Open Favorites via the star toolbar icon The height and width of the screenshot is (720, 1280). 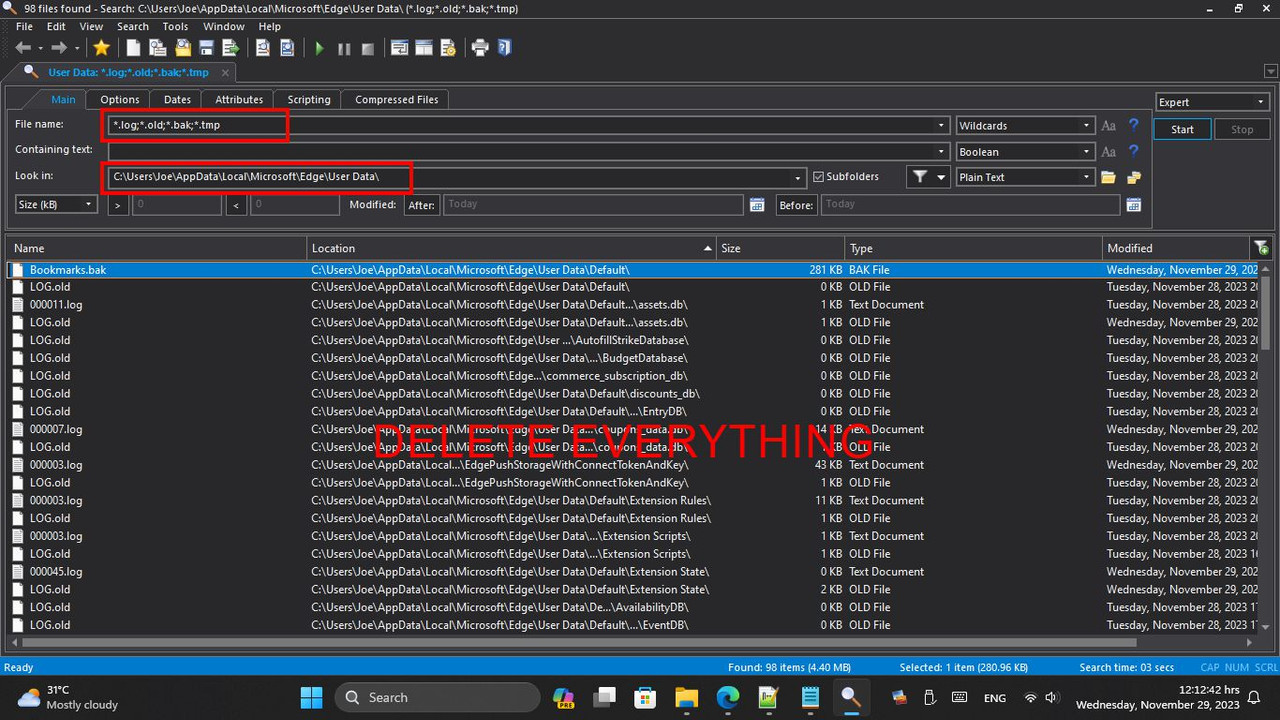pos(101,48)
